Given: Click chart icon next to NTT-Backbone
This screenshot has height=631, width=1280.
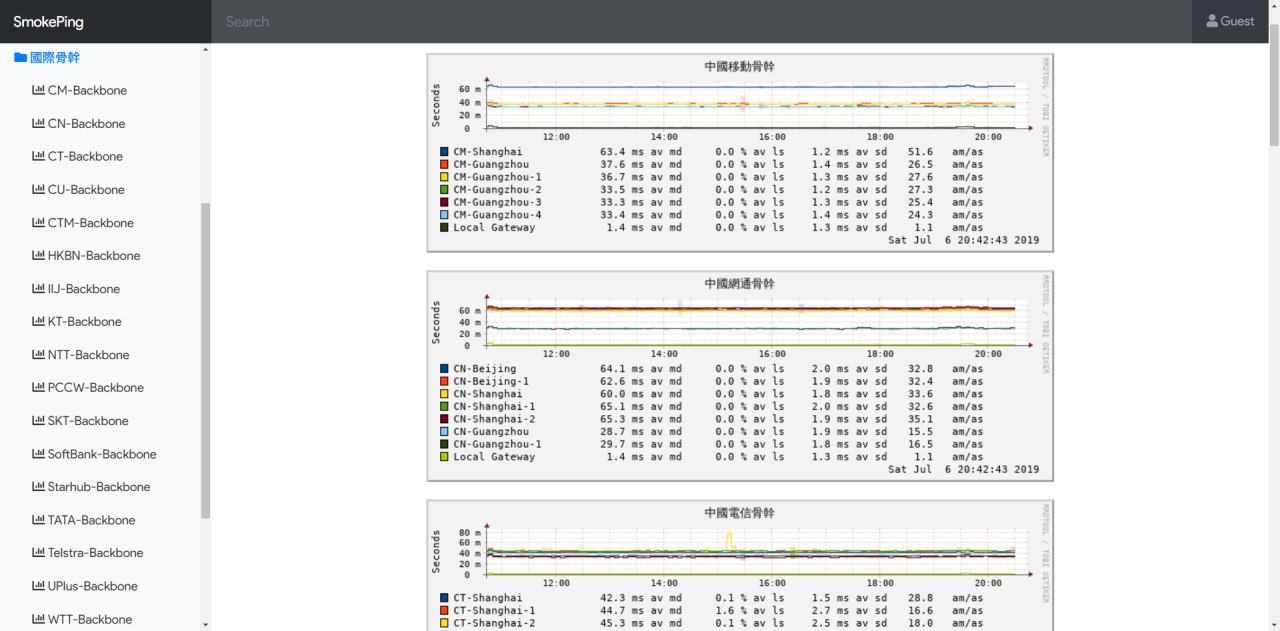Looking at the screenshot, I should [x=38, y=355].
